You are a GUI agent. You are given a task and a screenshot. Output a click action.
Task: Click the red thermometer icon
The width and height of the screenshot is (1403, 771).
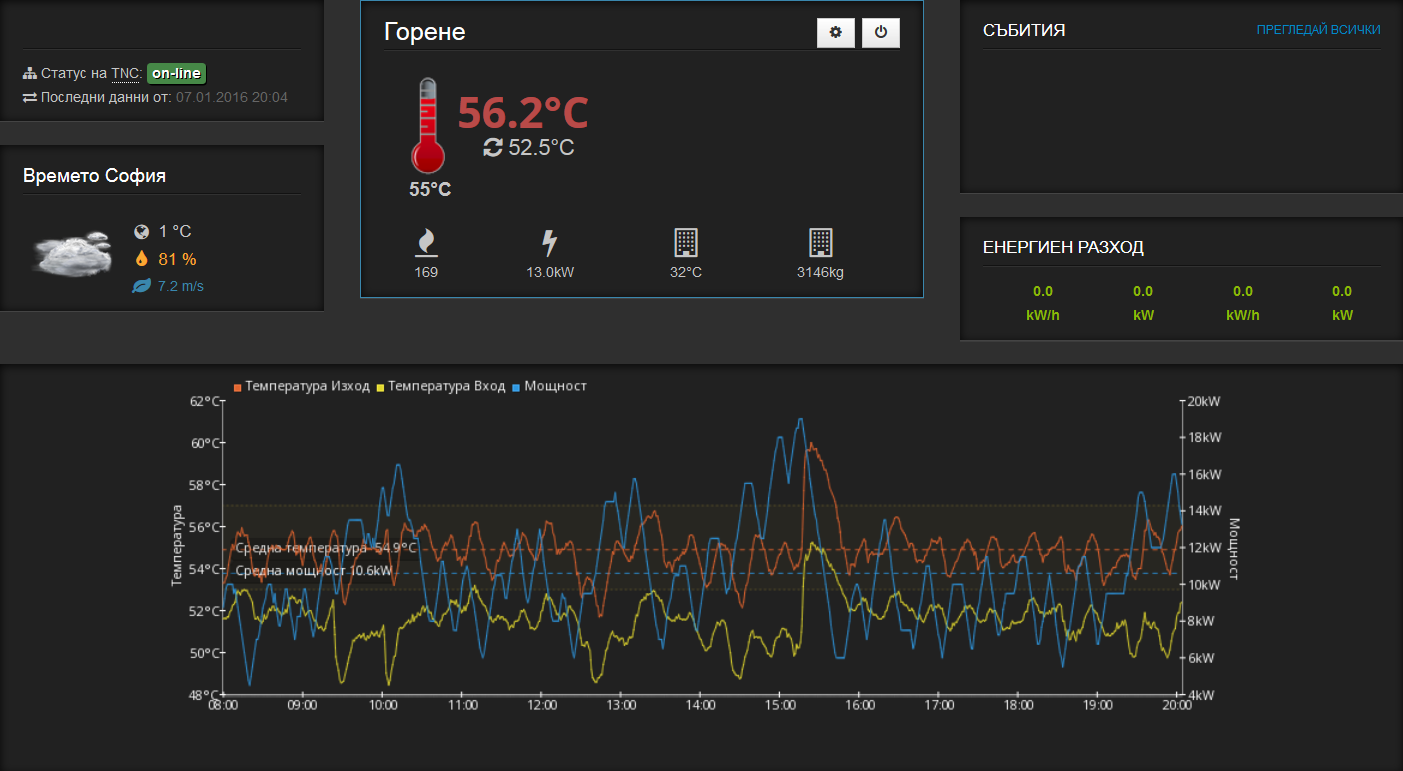pos(427,127)
